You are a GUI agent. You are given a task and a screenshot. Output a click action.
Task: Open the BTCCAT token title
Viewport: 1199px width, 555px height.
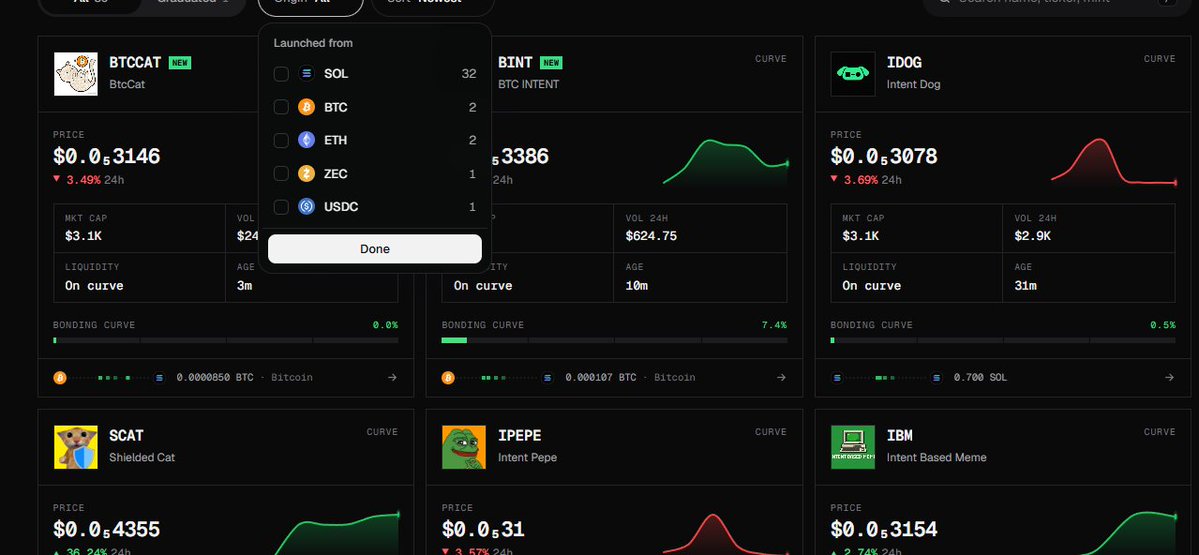(x=135, y=63)
